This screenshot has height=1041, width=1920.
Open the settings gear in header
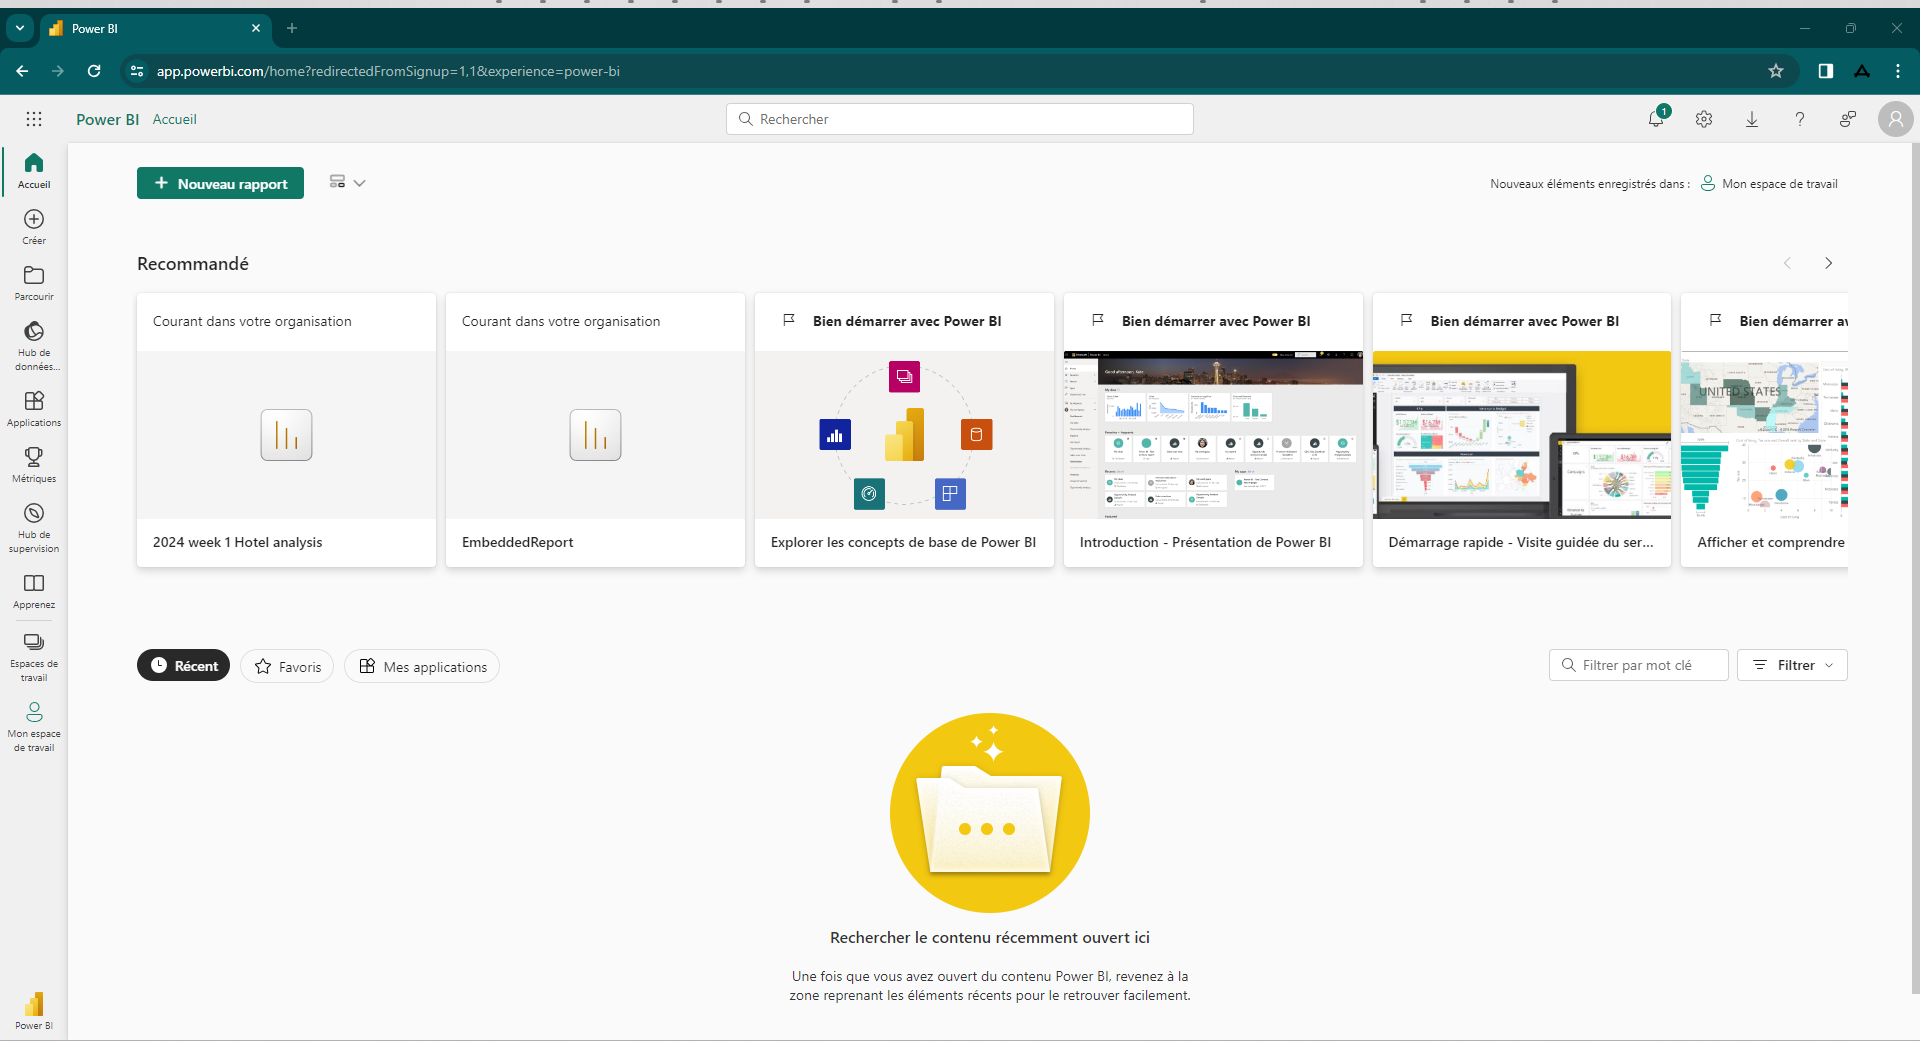pos(1704,119)
